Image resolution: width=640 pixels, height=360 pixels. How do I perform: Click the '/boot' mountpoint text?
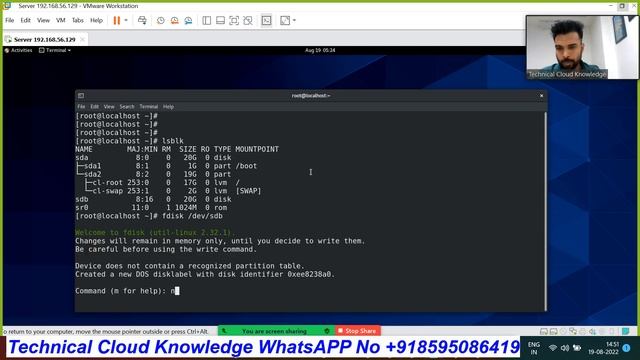(x=246, y=166)
